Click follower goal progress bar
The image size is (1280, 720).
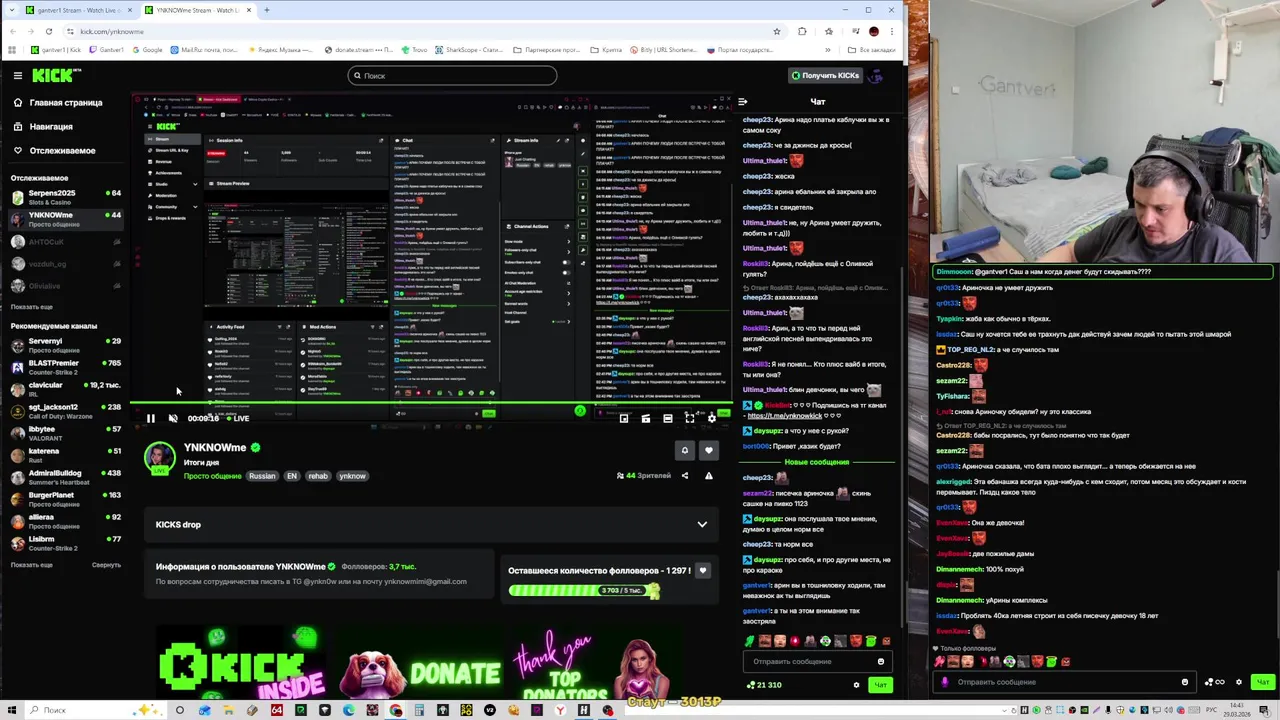[x=584, y=590]
